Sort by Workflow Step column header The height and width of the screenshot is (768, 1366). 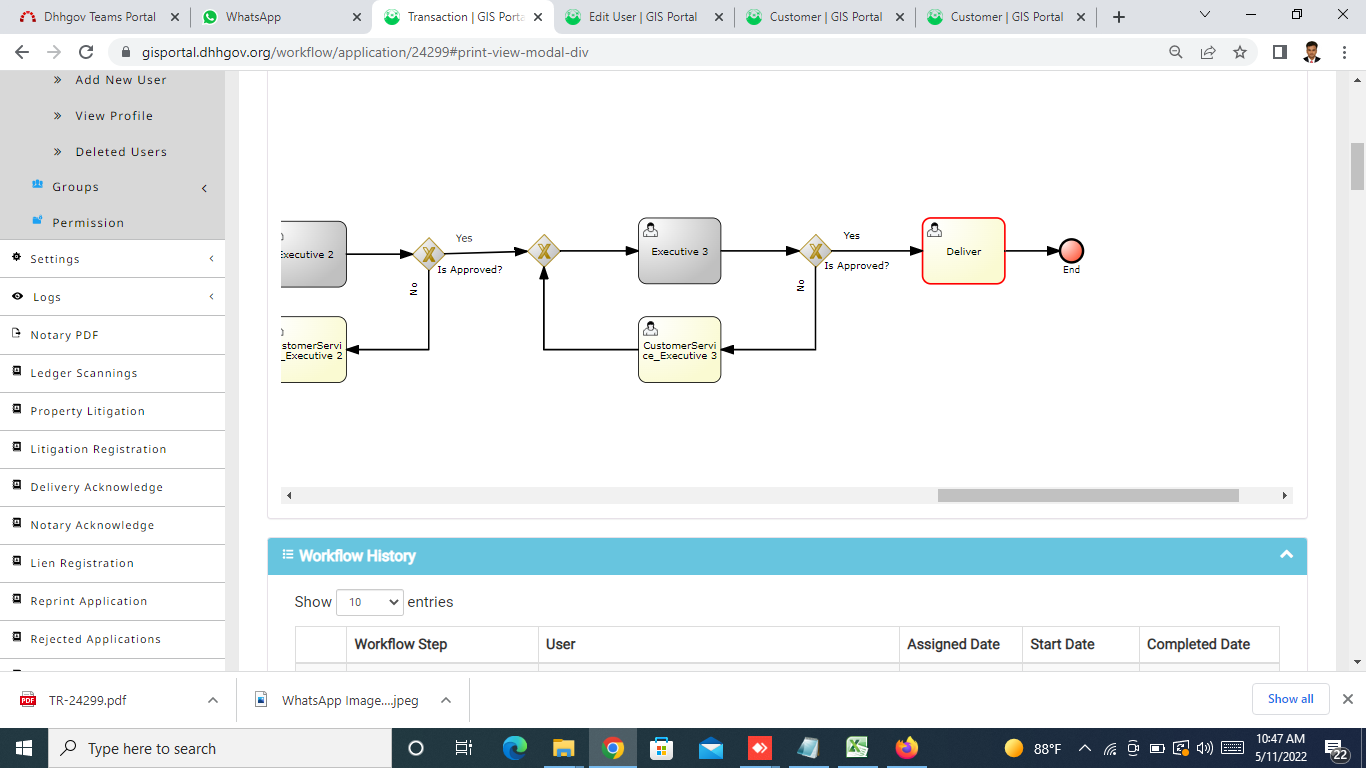pyautogui.click(x=442, y=644)
